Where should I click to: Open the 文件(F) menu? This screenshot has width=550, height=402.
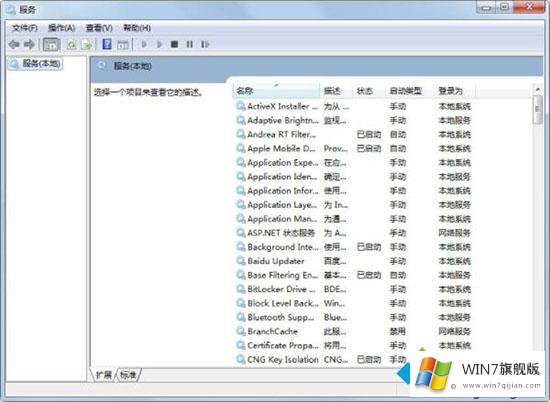pos(25,28)
